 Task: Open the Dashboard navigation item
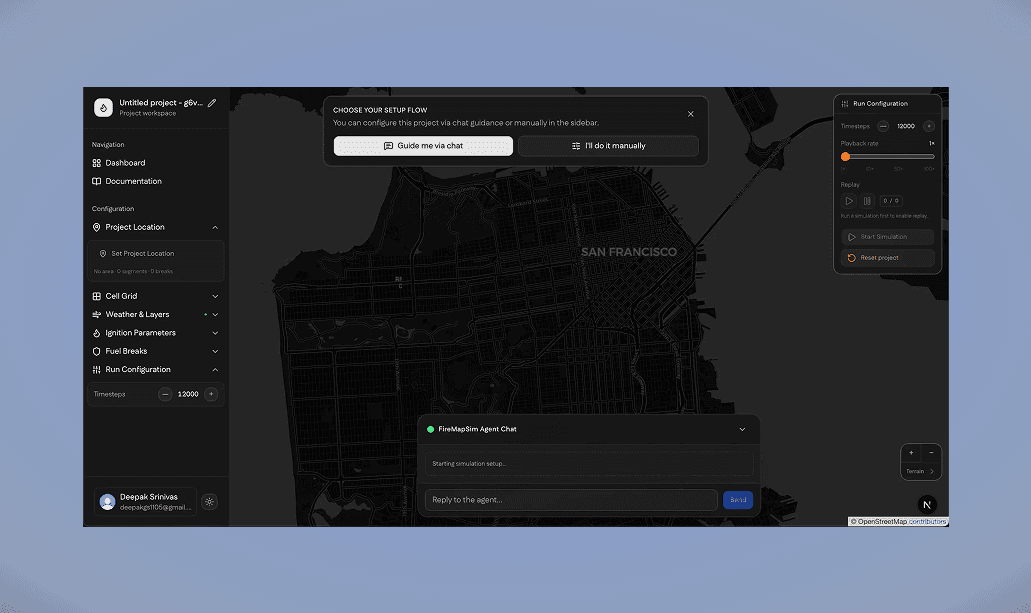[125, 163]
